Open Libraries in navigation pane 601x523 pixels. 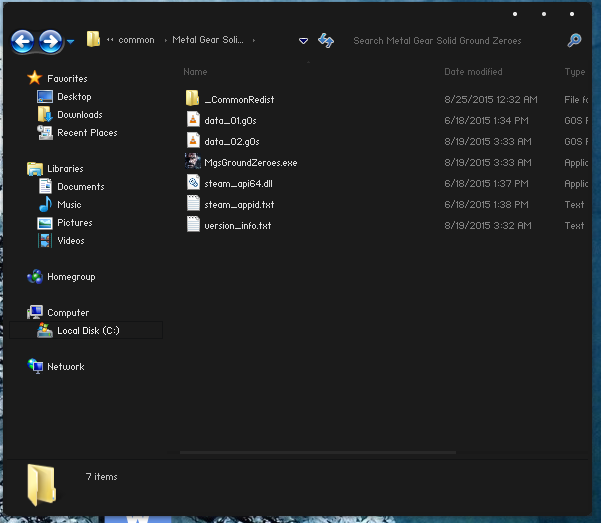pos(65,169)
